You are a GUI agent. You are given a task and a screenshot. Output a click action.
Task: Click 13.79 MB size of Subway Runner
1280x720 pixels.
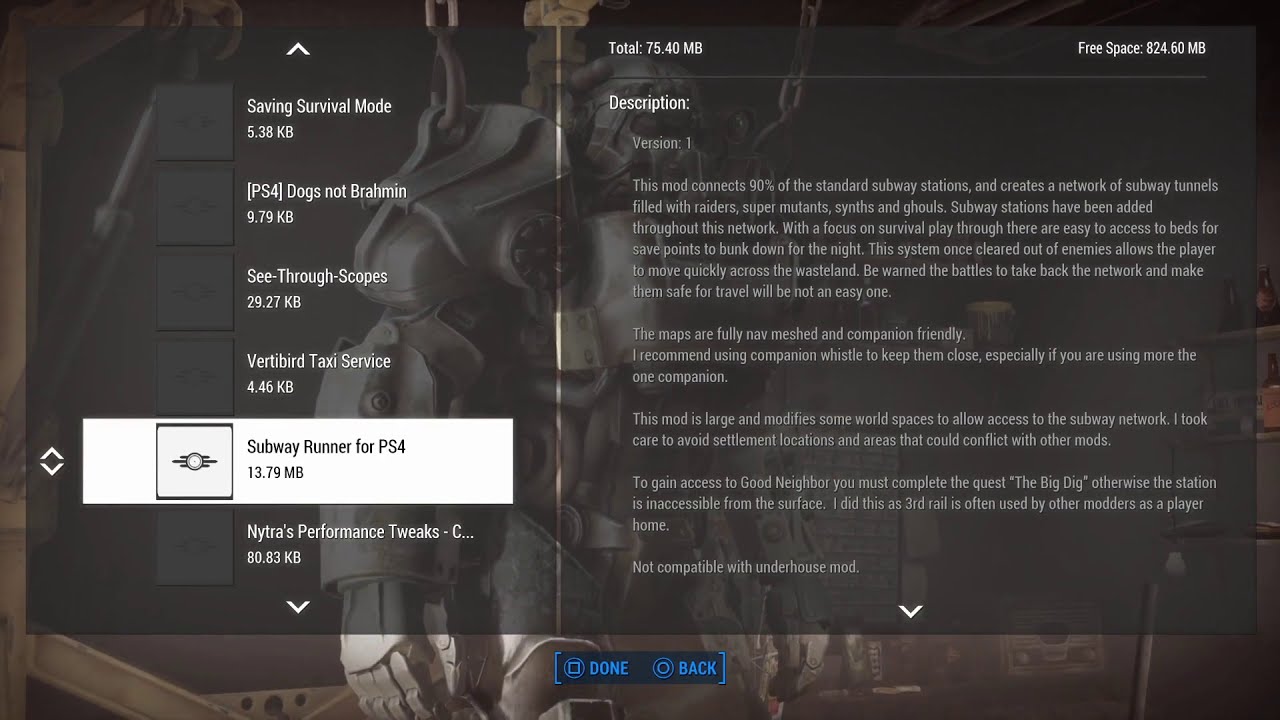275,472
